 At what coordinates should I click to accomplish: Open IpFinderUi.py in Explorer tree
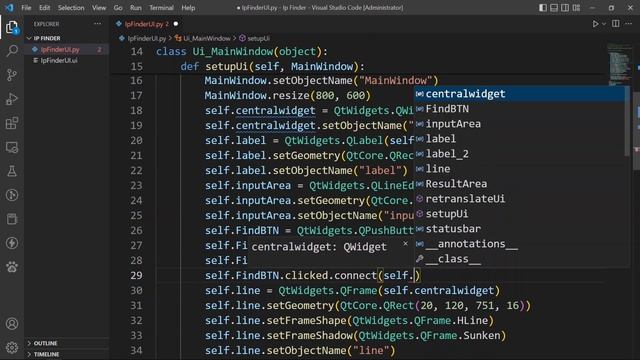click(x=60, y=49)
